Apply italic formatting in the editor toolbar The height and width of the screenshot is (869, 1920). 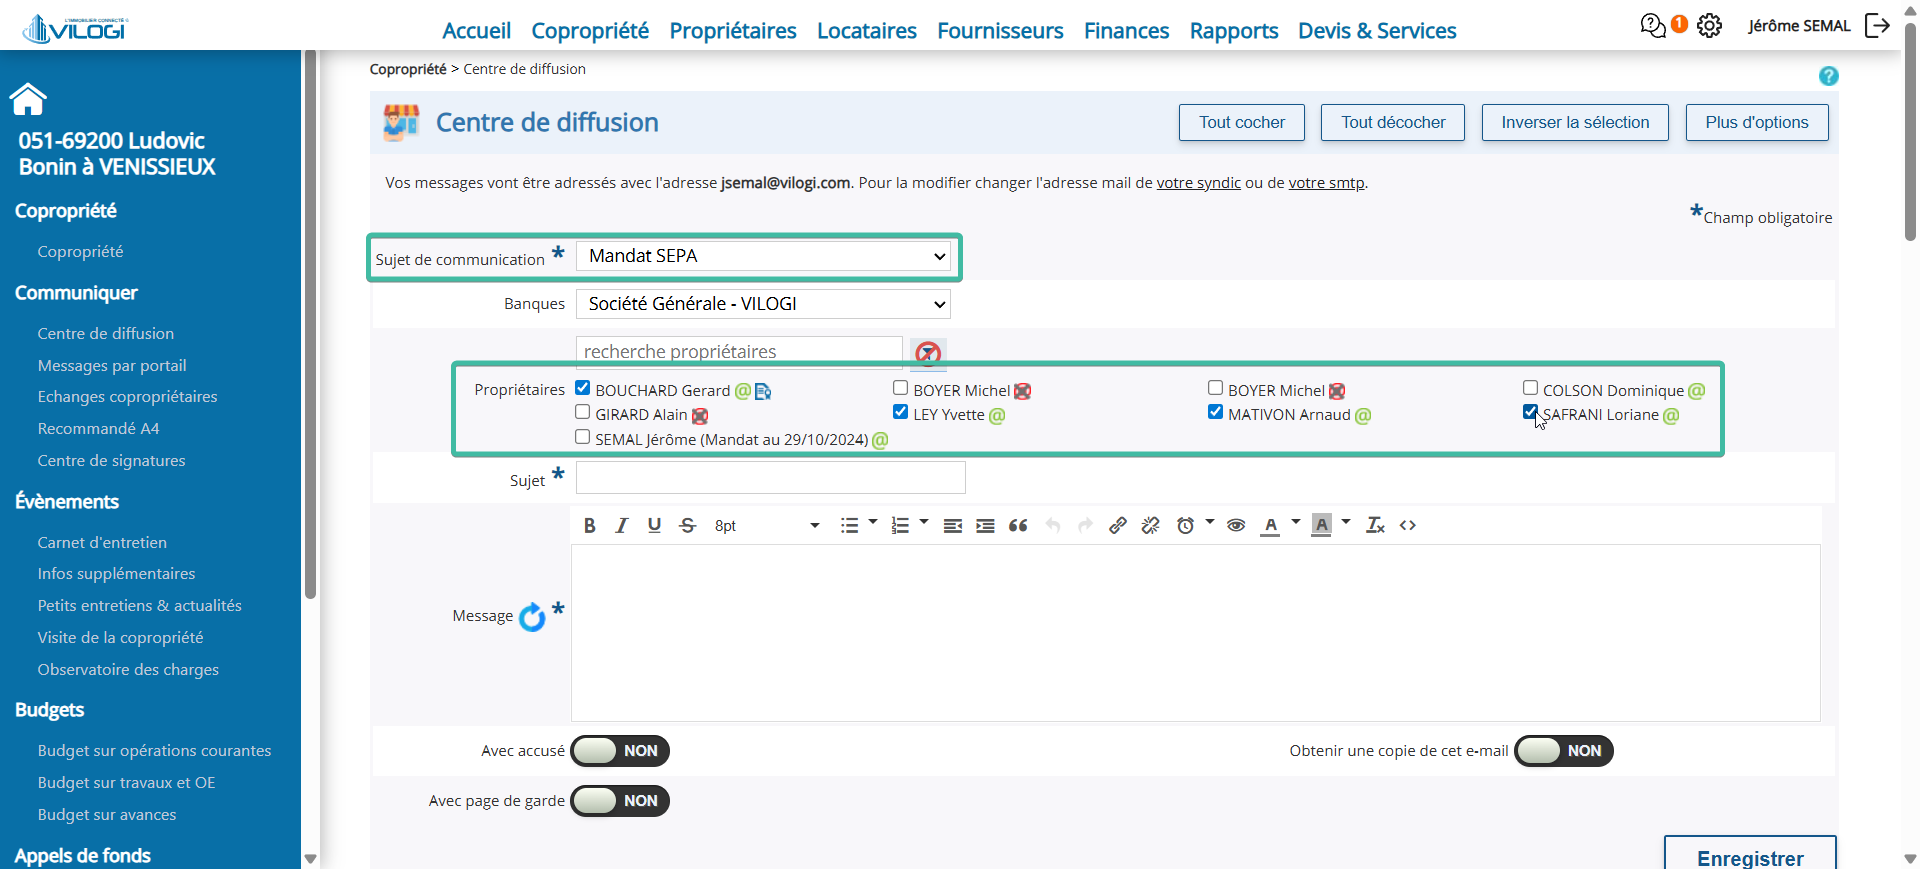click(x=622, y=525)
